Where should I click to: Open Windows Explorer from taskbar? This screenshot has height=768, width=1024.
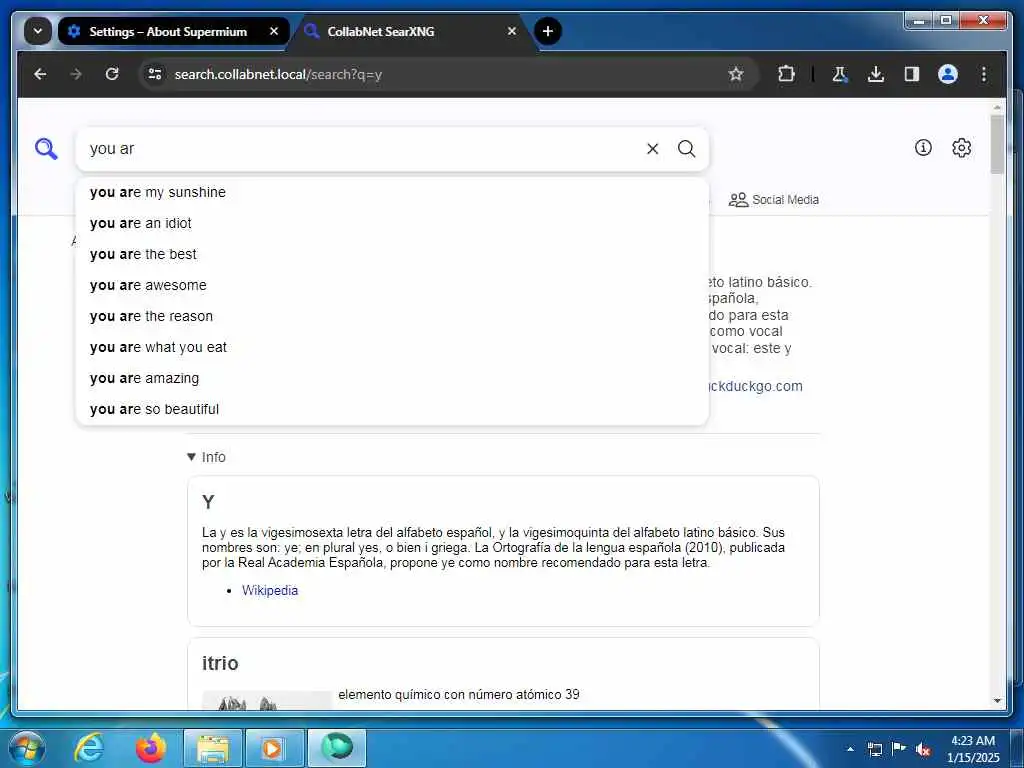click(213, 748)
